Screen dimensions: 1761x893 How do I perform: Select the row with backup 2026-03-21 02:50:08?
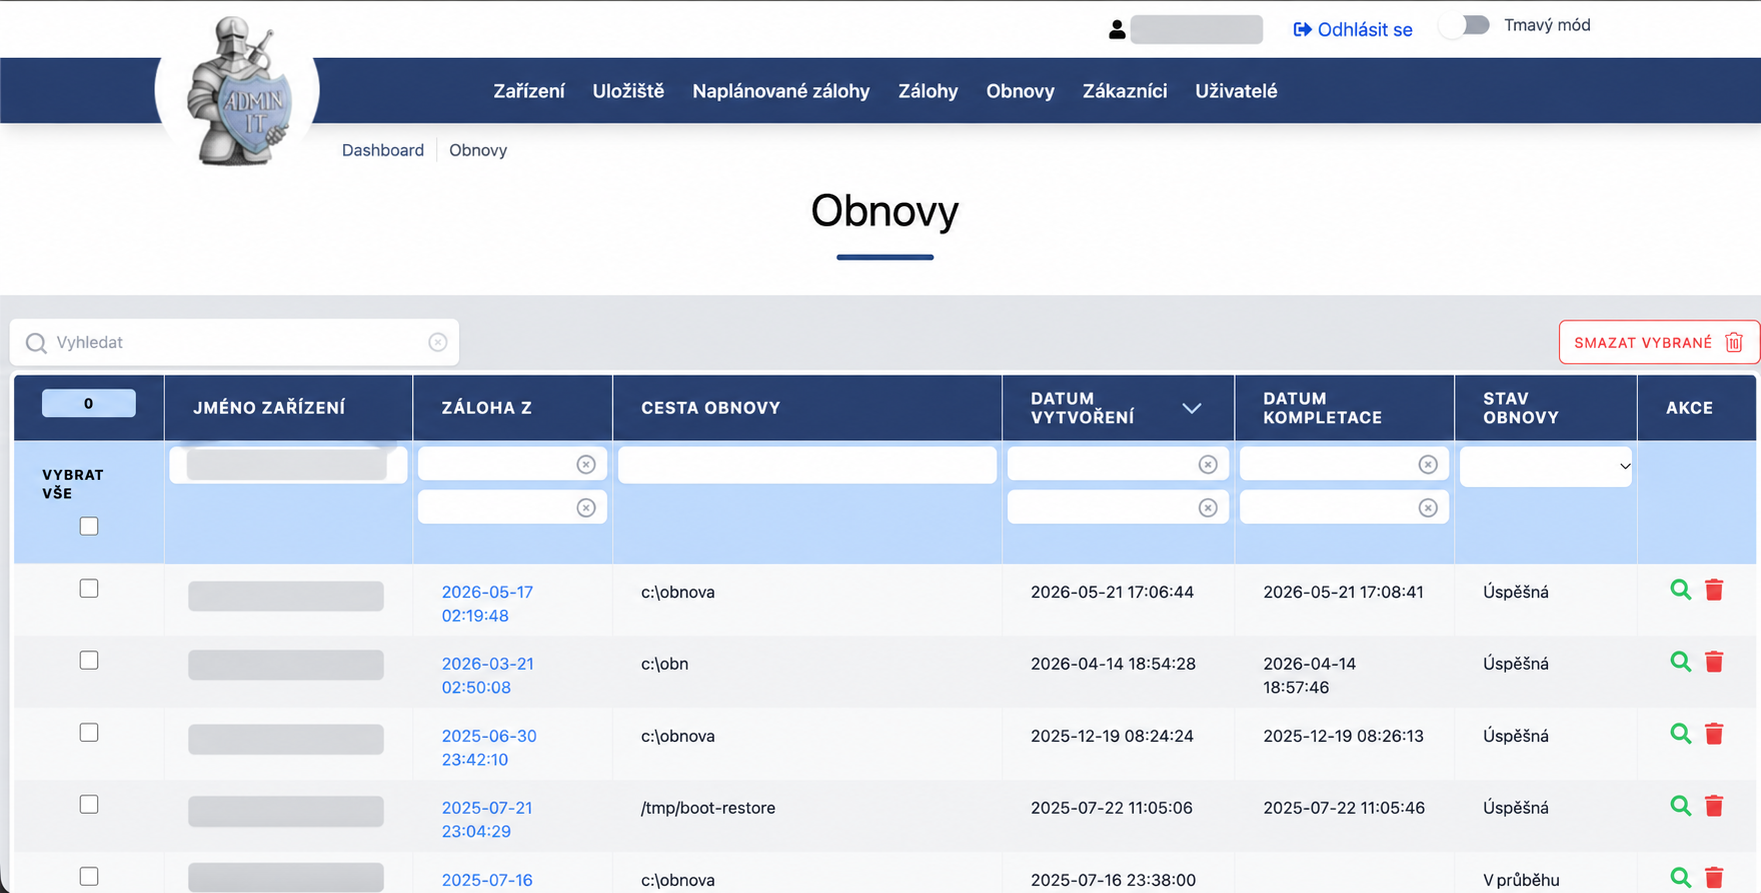[x=89, y=661]
